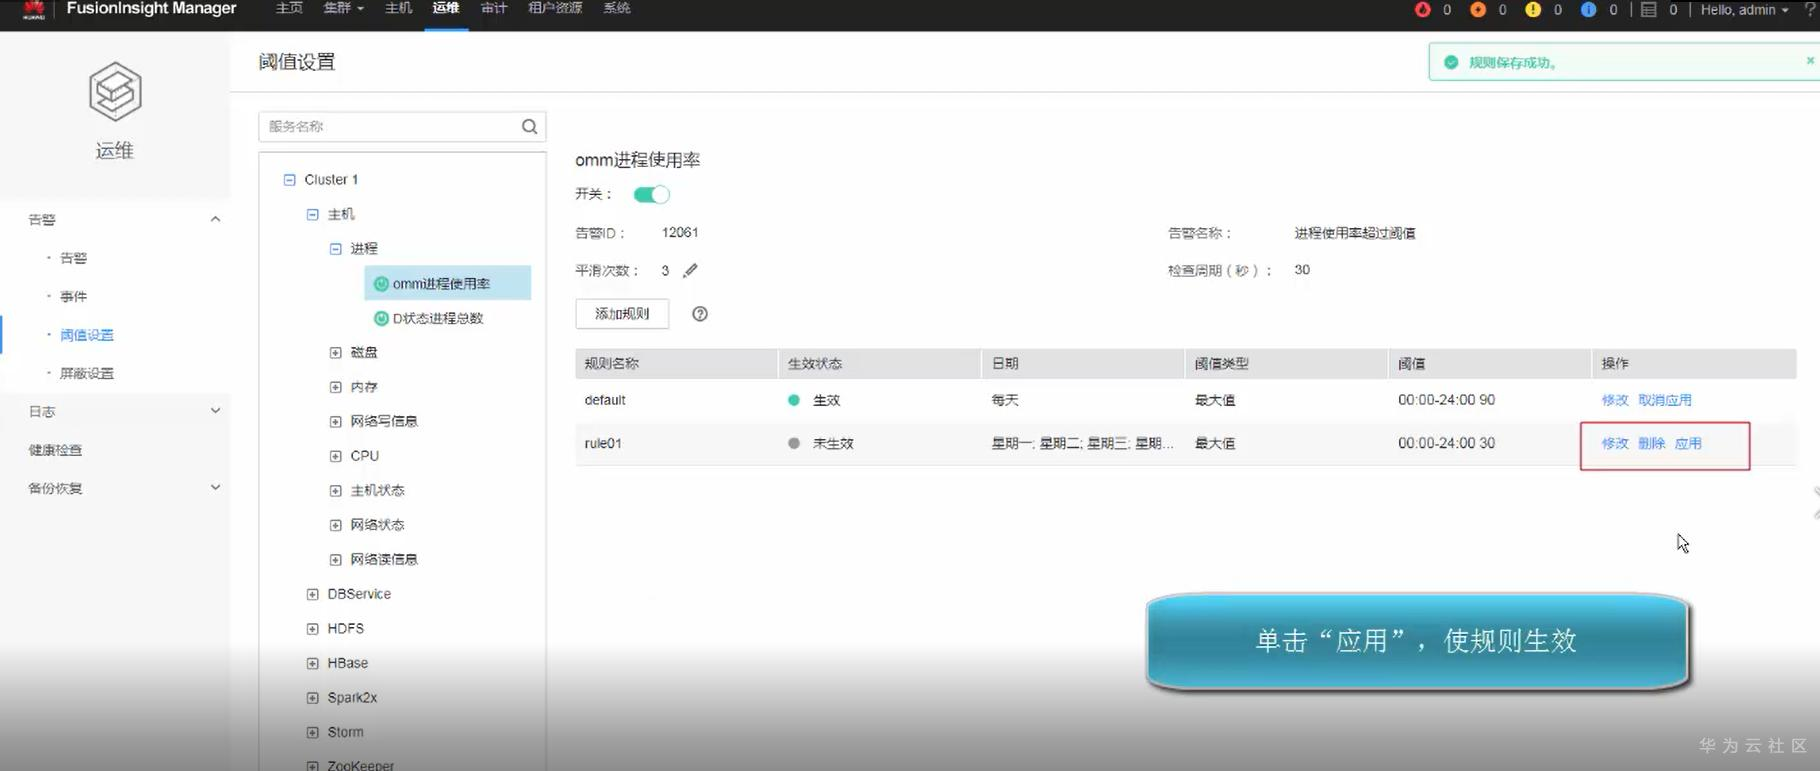Click 修改 for rule01
This screenshot has width=1820, height=771.
click(1615, 443)
